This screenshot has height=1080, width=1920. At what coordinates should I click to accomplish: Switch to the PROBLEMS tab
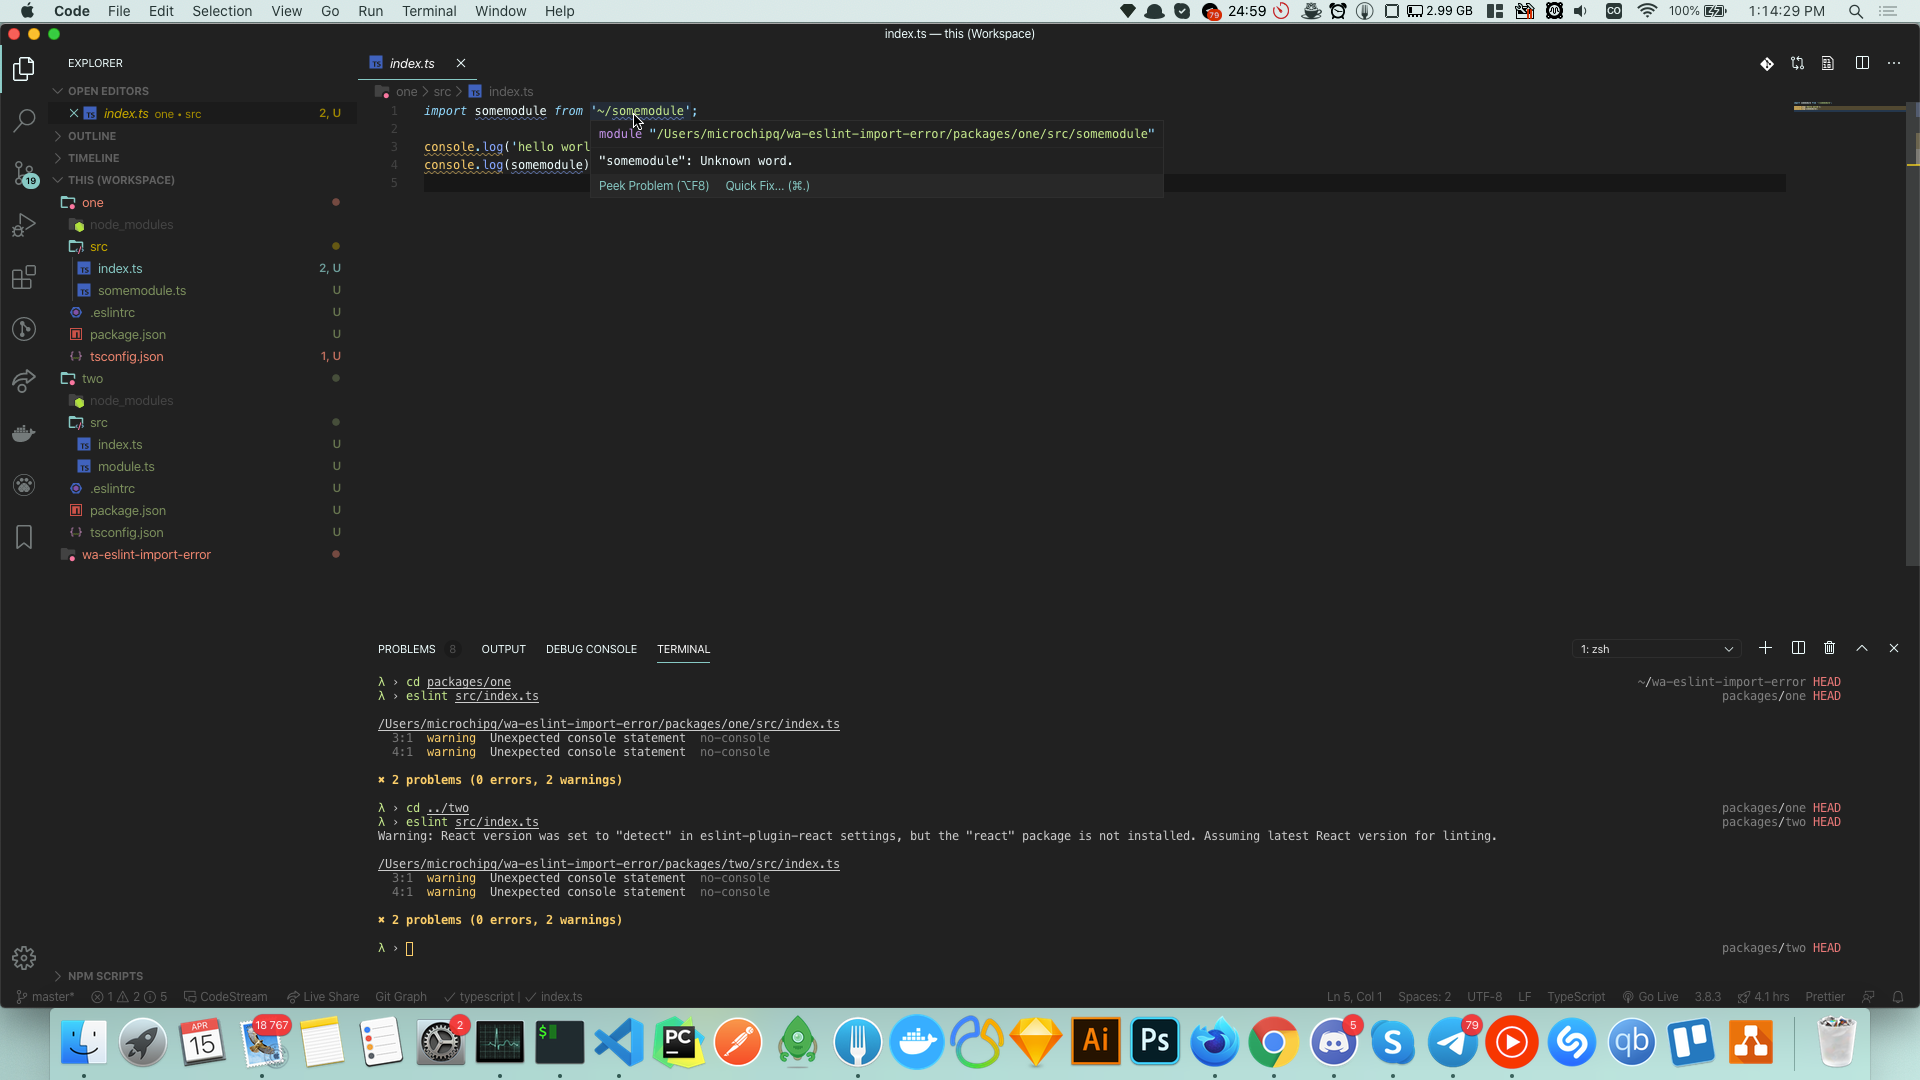point(407,649)
